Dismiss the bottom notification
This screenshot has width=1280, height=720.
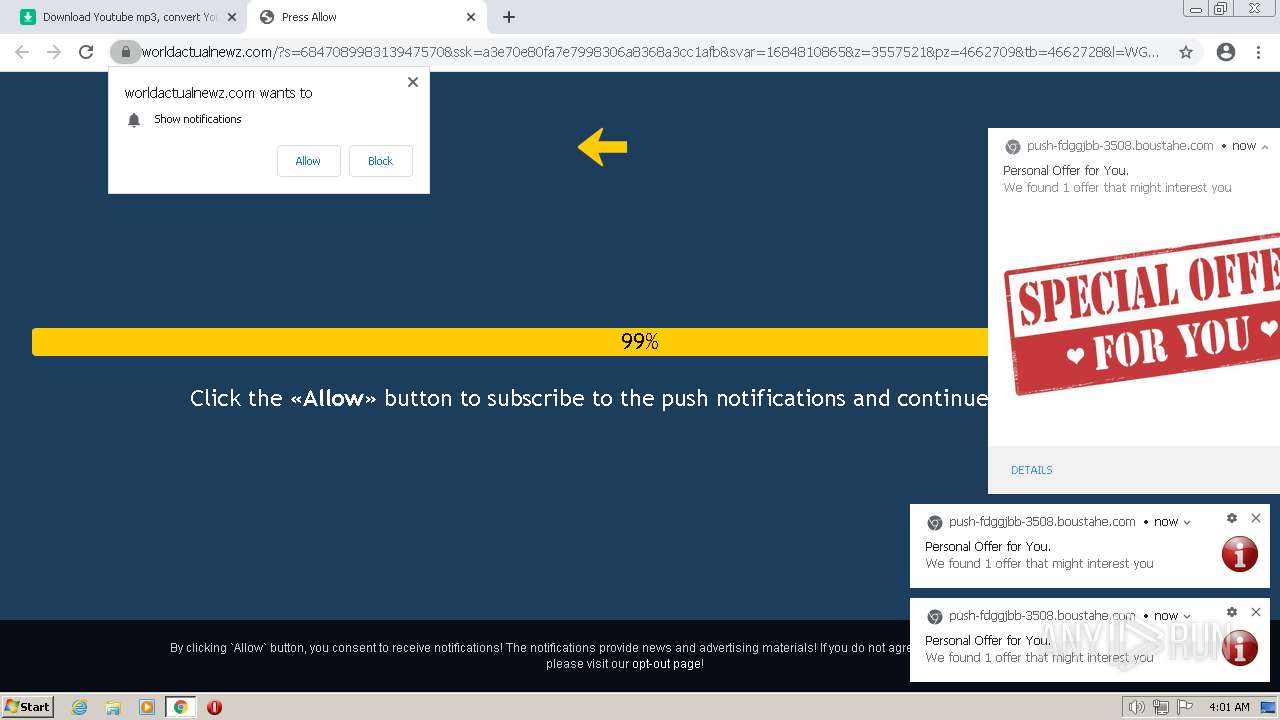click(1256, 612)
